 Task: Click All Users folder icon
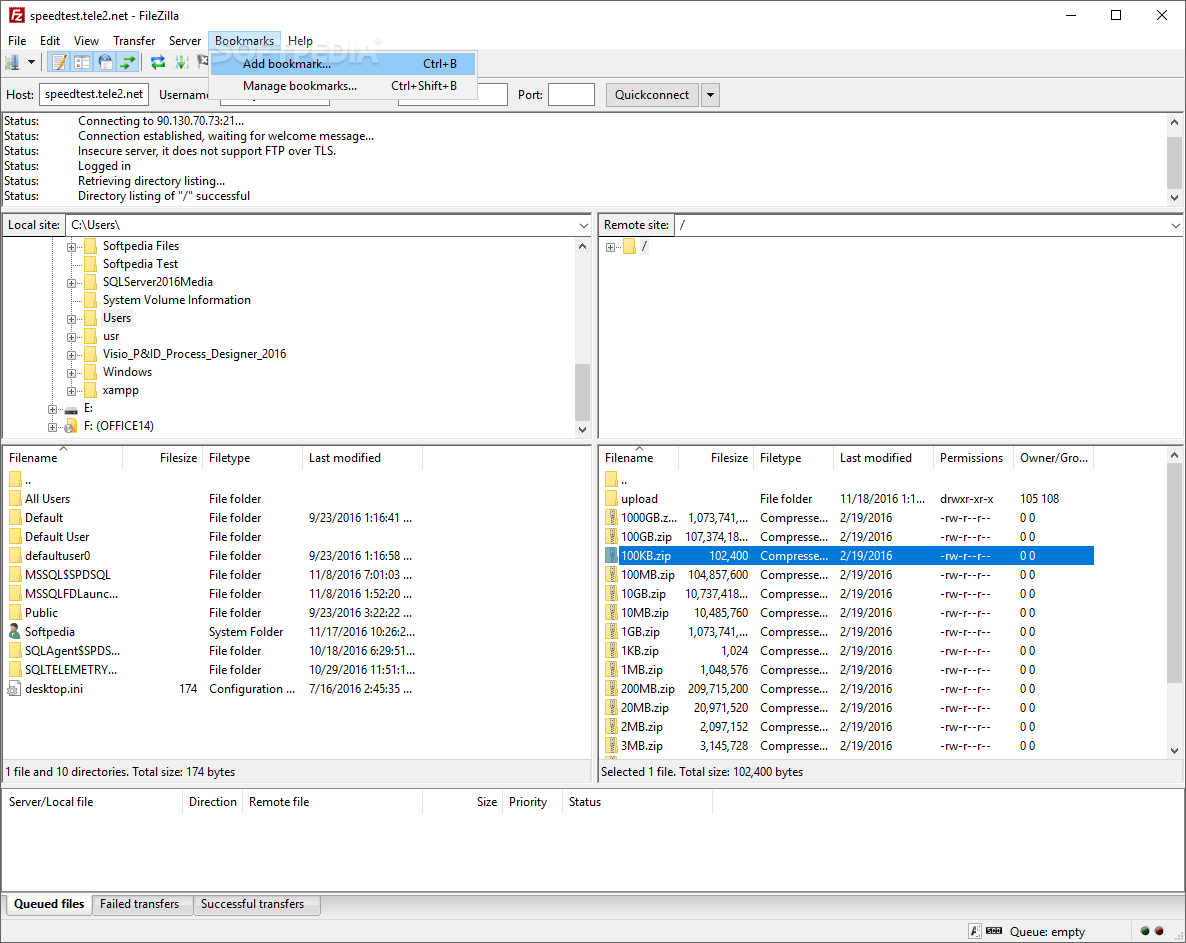pos(15,499)
